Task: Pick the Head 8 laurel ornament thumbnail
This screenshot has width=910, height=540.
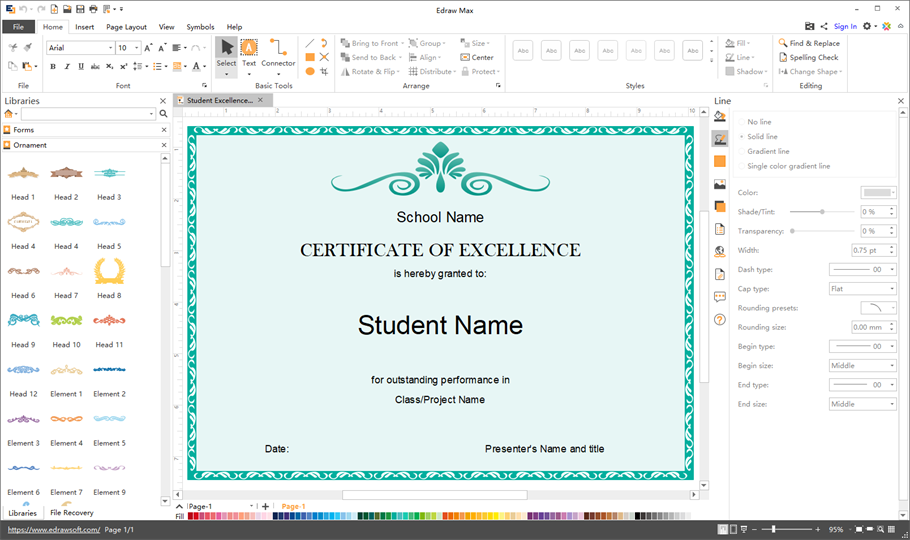Action: 109,271
